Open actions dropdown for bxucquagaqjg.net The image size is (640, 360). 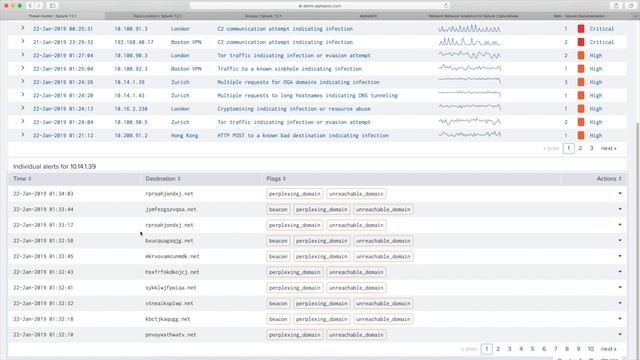tap(620, 240)
